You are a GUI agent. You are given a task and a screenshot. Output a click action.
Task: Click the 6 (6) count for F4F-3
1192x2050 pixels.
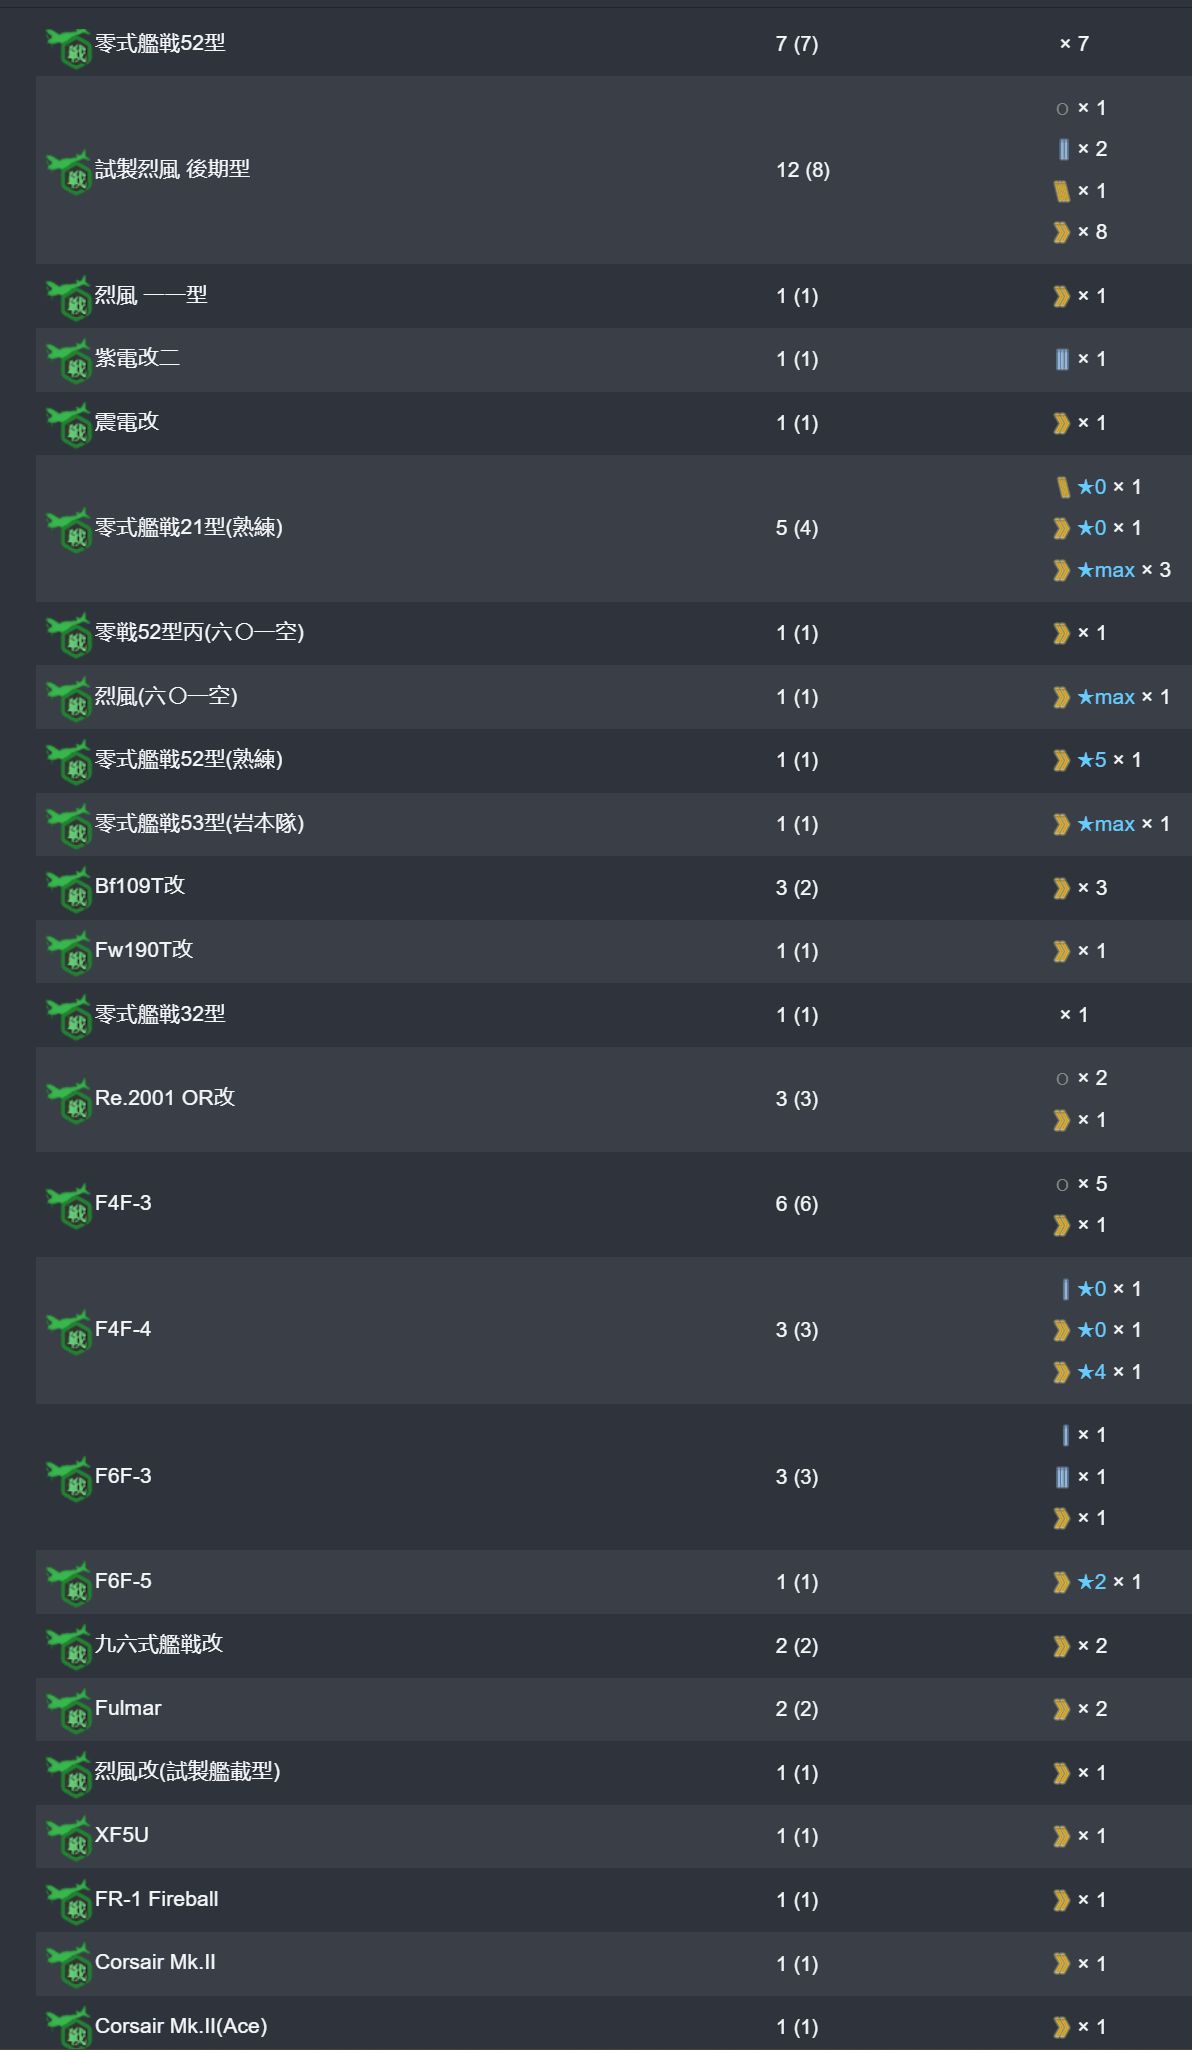[x=797, y=1204]
